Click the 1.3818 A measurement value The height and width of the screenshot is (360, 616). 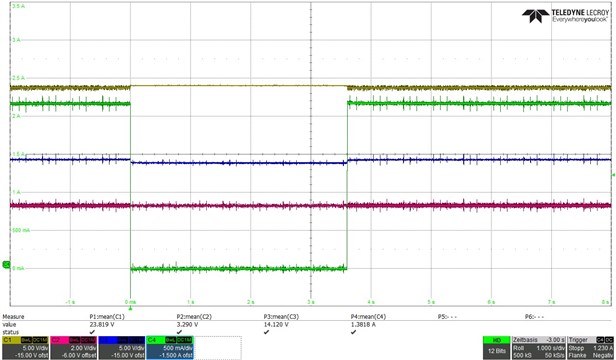click(x=363, y=325)
